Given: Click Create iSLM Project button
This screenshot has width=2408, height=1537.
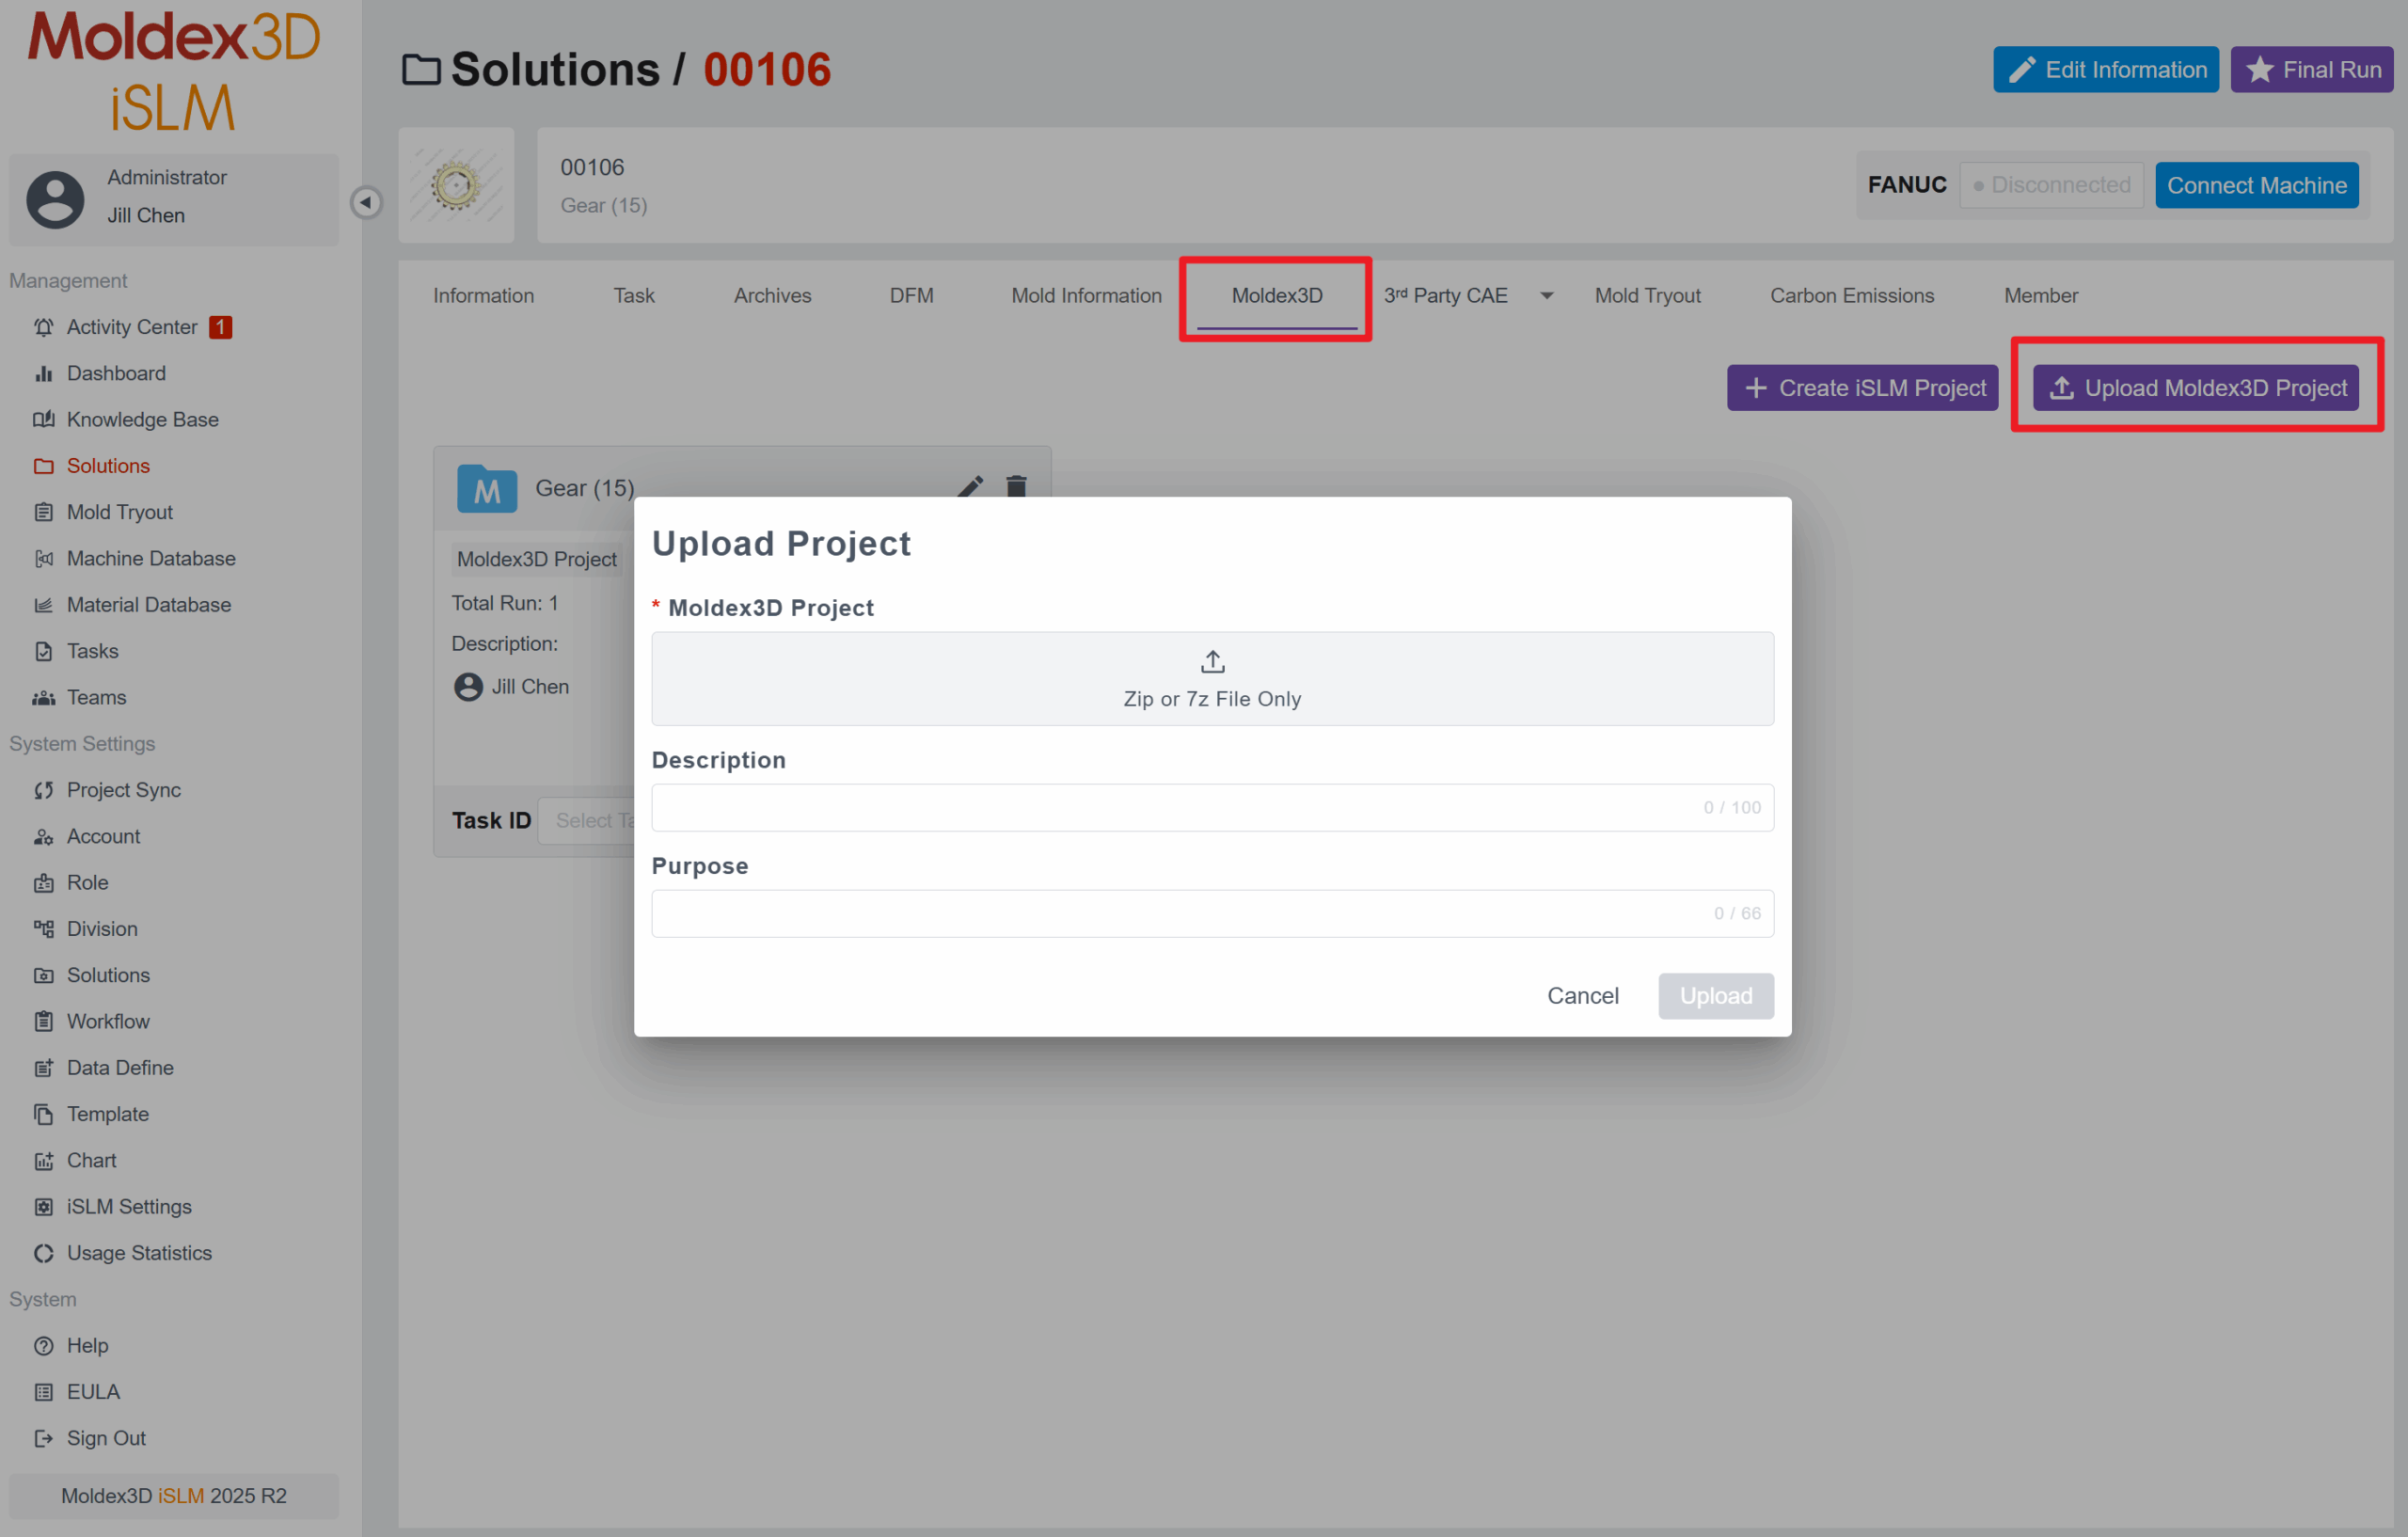Looking at the screenshot, I should click(x=1862, y=388).
